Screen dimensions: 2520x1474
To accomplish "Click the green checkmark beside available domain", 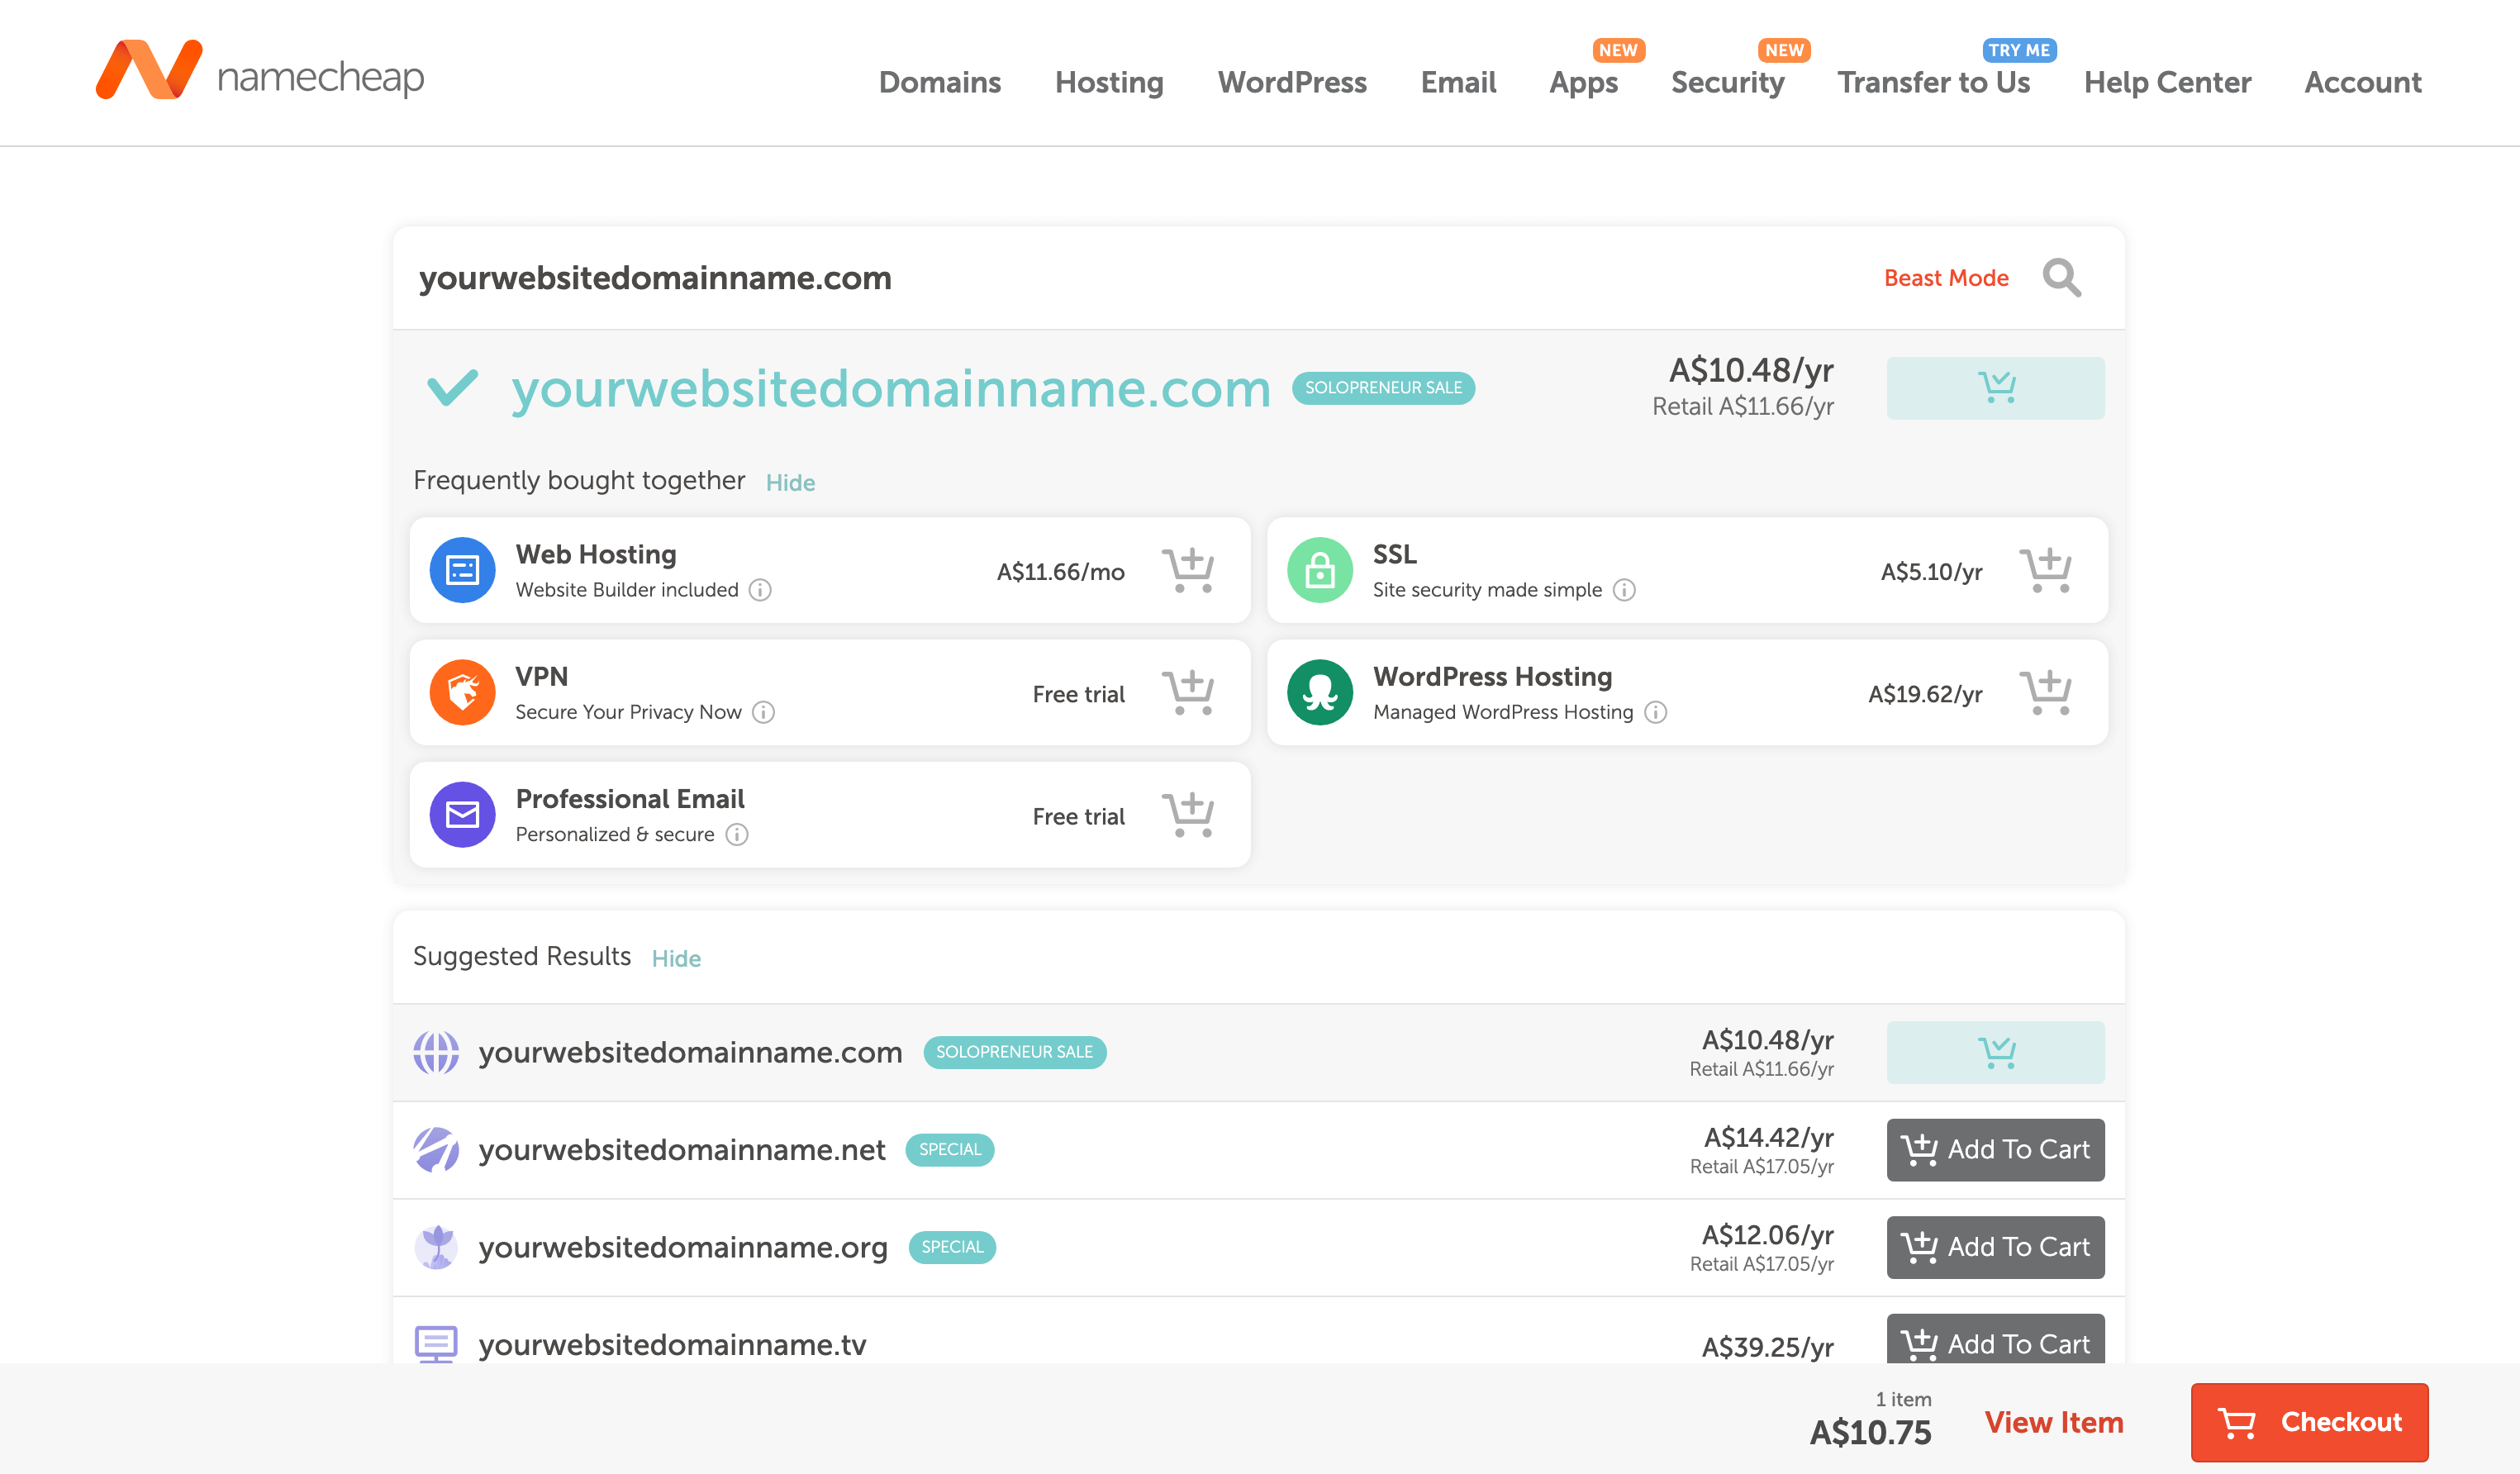I will (x=452, y=387).
